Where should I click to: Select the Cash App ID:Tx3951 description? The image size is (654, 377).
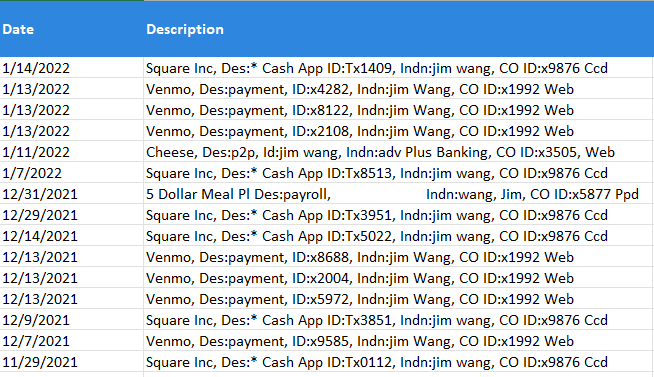pyautogui.click(x=398, y=214)
